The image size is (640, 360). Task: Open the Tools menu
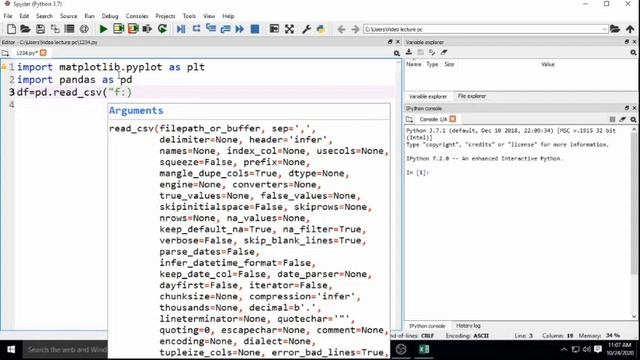[189, 16]
